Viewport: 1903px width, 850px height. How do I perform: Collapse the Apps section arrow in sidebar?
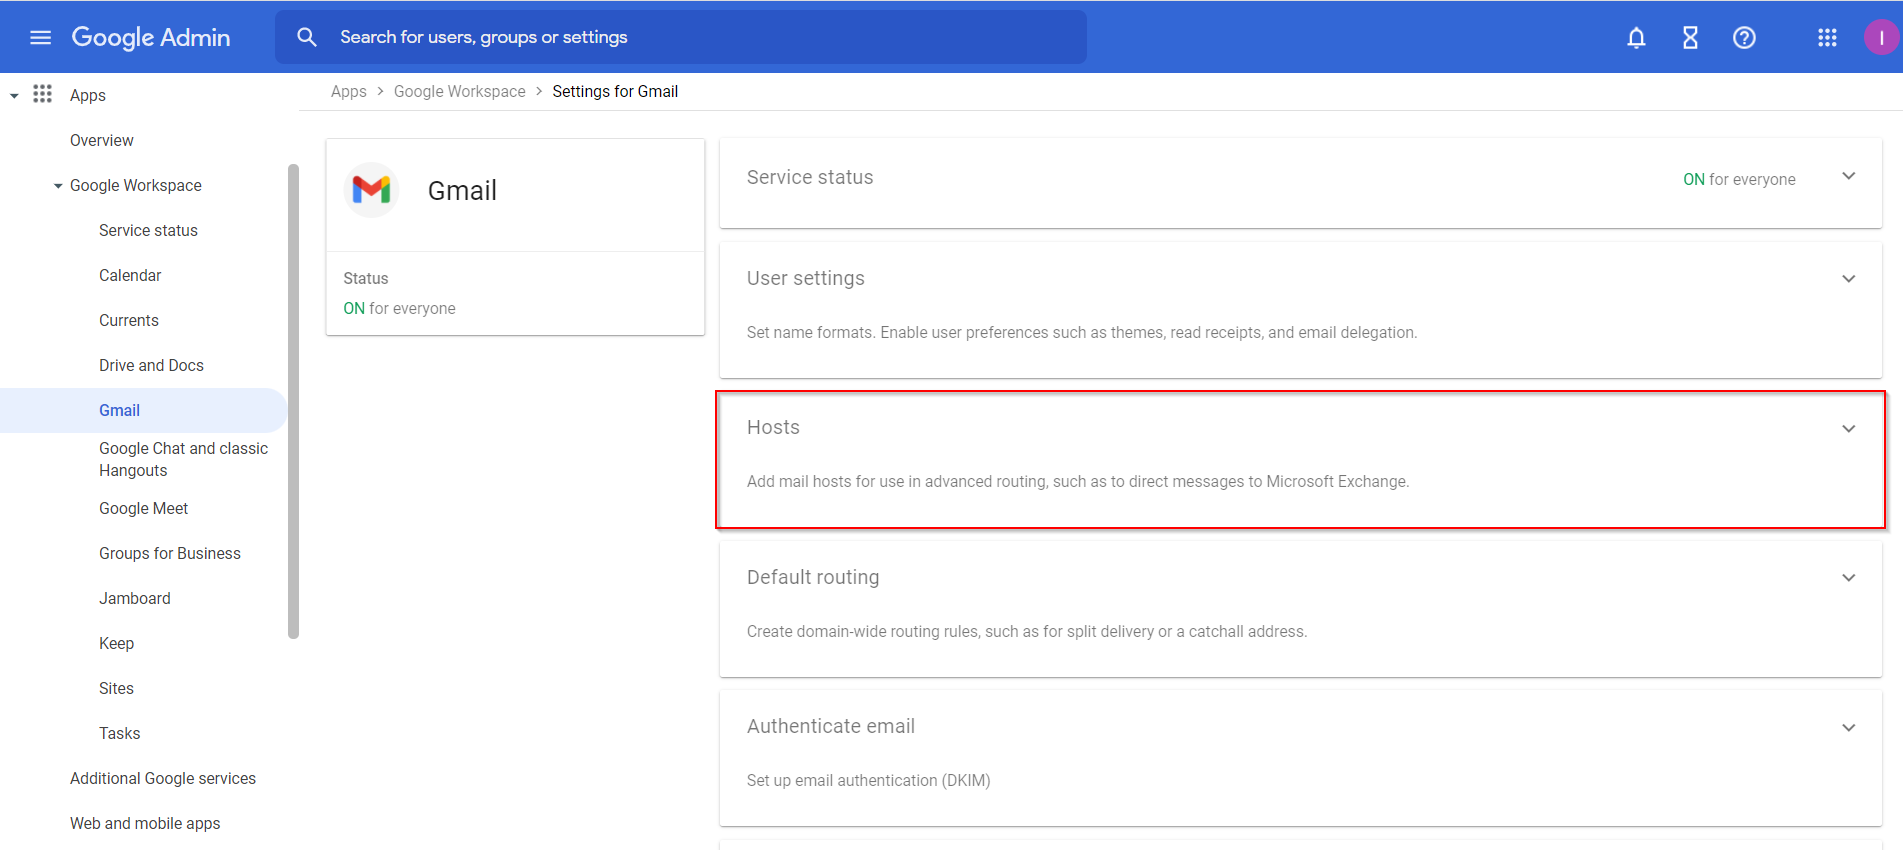(14, 96)
